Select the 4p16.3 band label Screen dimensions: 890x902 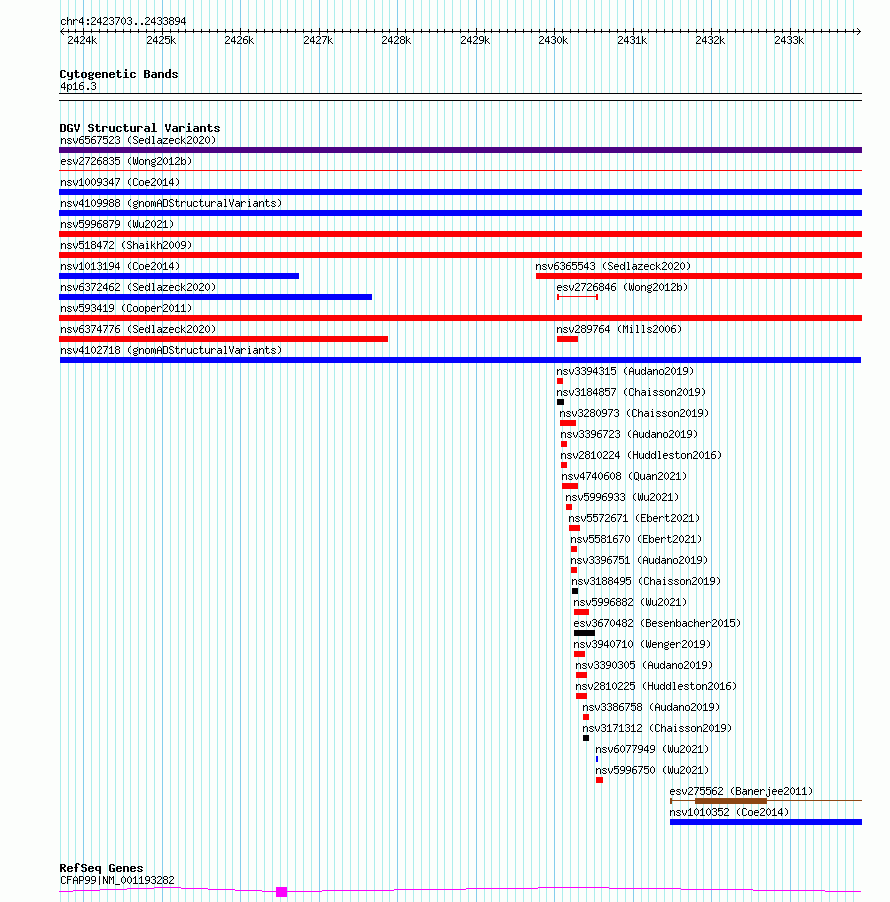[x=78, y=87]
